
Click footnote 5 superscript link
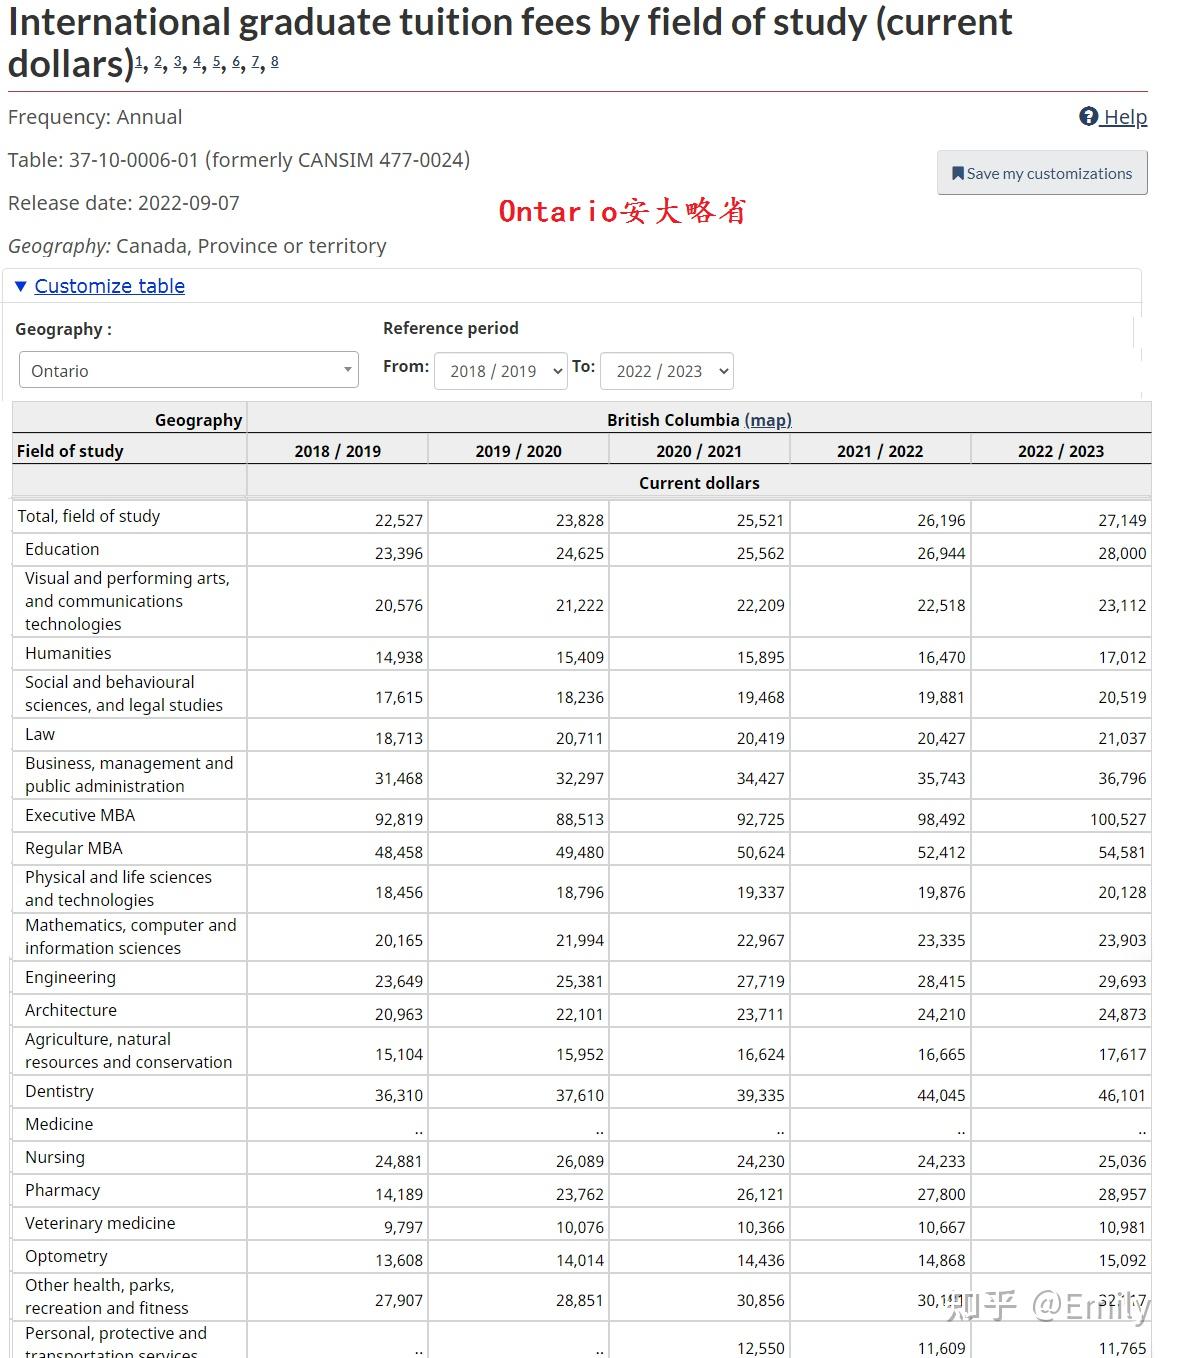(x=217, y=62)
